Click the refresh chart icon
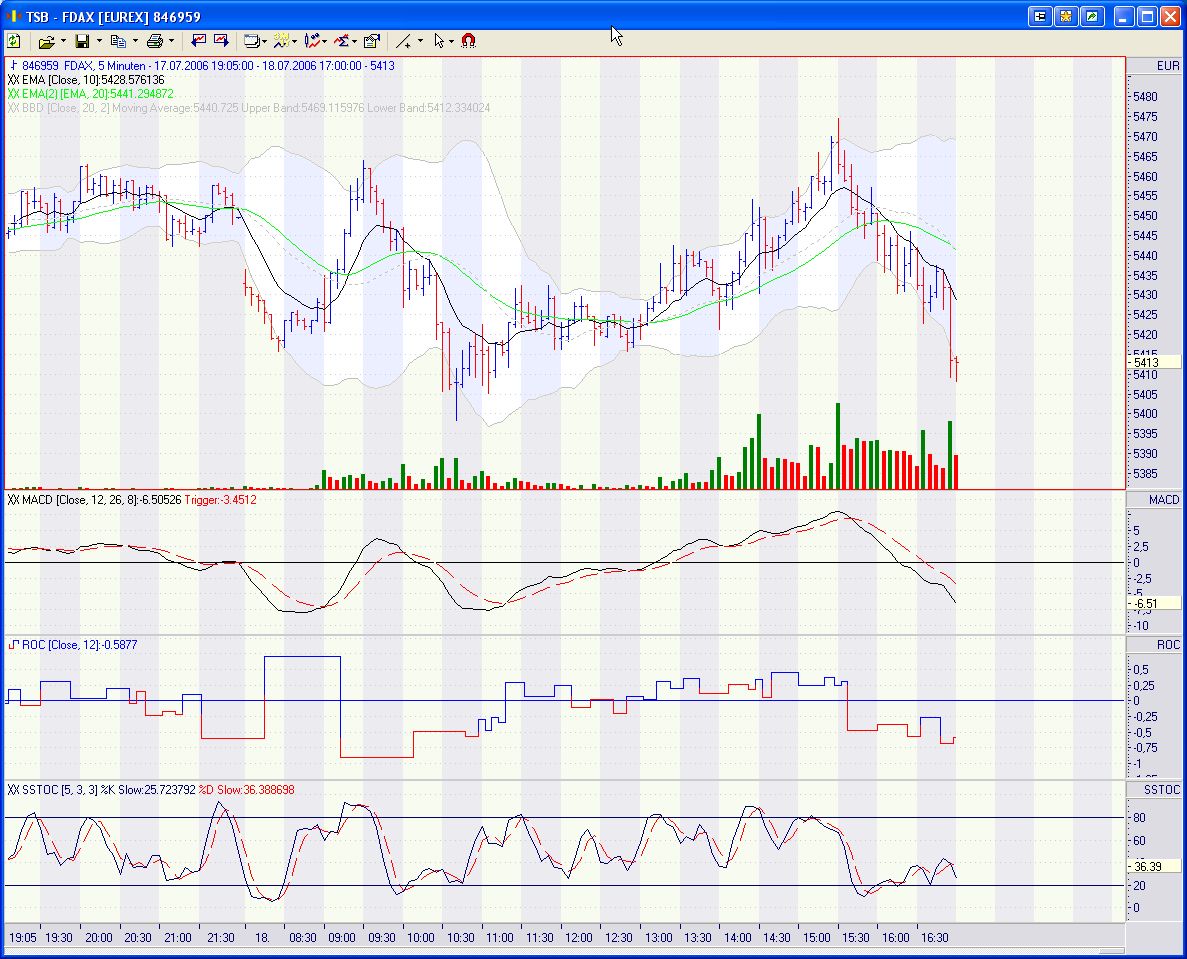The image size is (1187, 959). pos(14,40)
